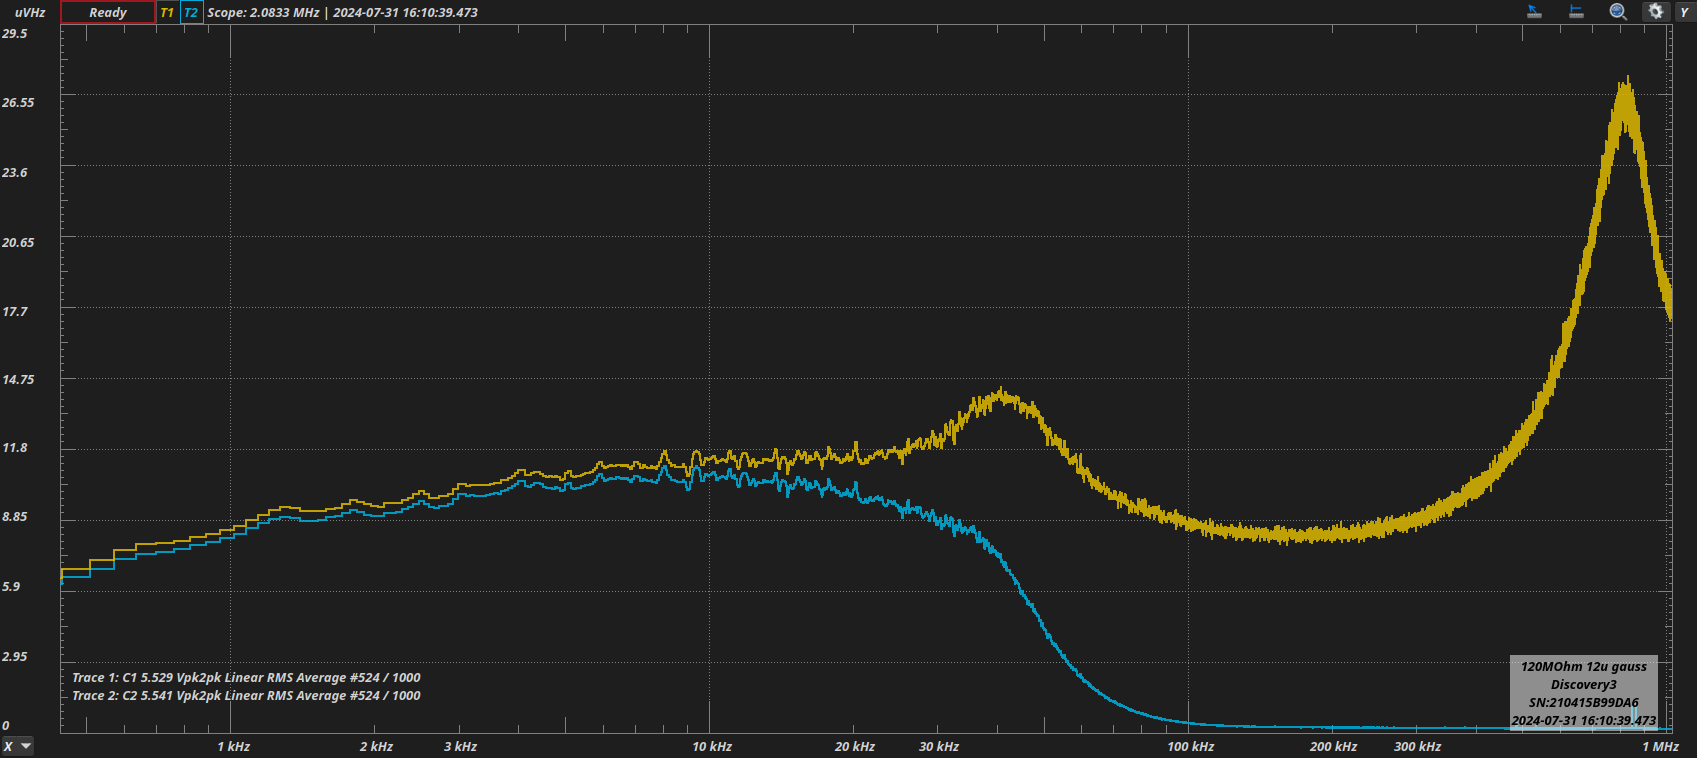Screen dimensions: 1697x758
Task: Open plot settings gear
Action: click(1656, 12)
